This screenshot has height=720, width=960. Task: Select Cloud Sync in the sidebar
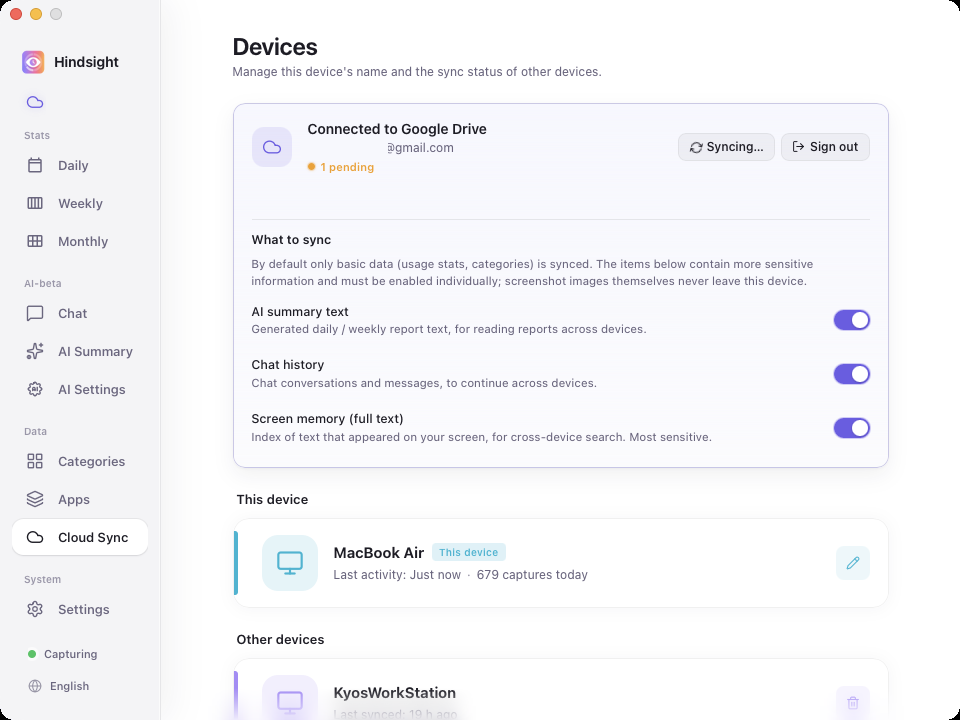click(x=80, y=538)
